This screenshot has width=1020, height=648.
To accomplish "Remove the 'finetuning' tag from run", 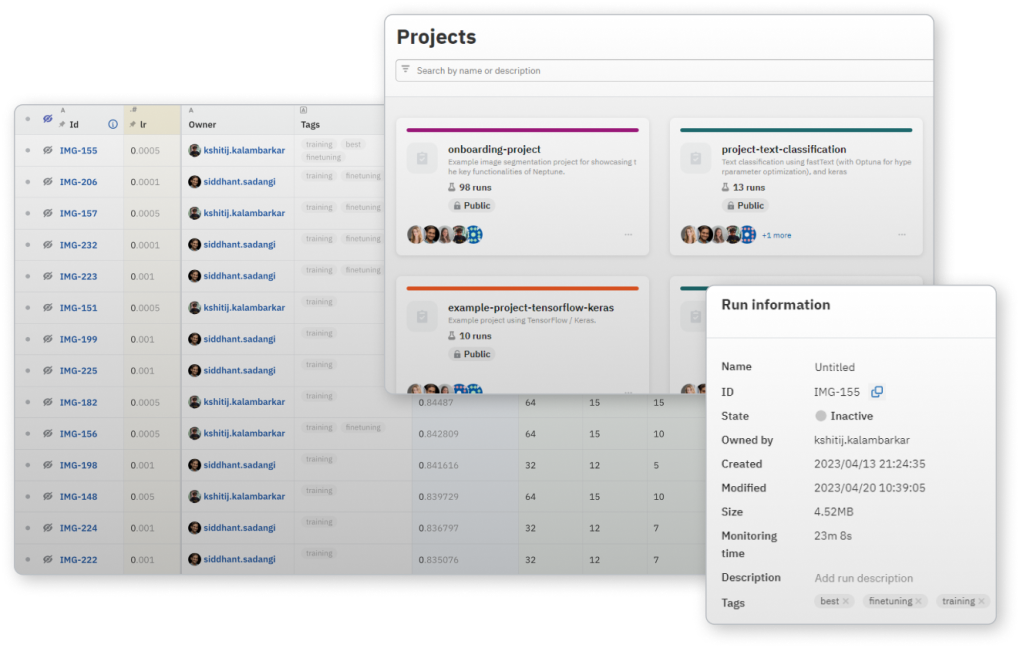I will point(919,601).
